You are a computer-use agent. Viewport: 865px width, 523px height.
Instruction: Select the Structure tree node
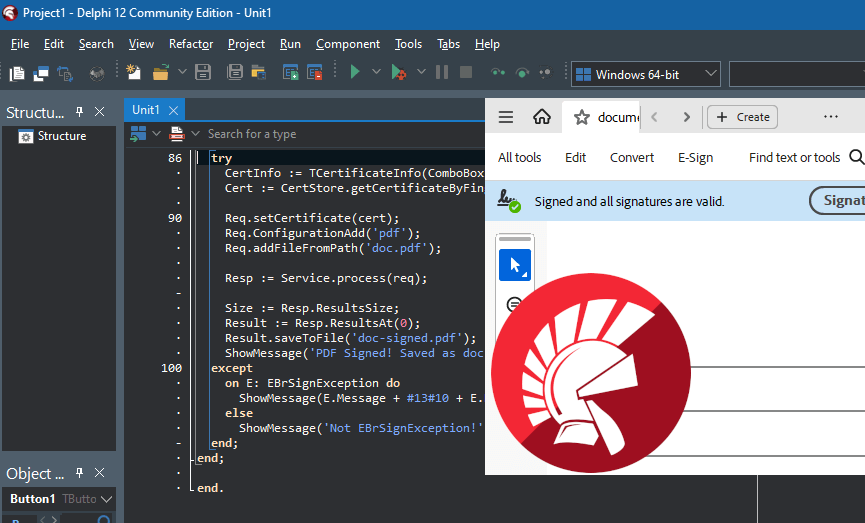pyautogui.click(x=52, y=136)
